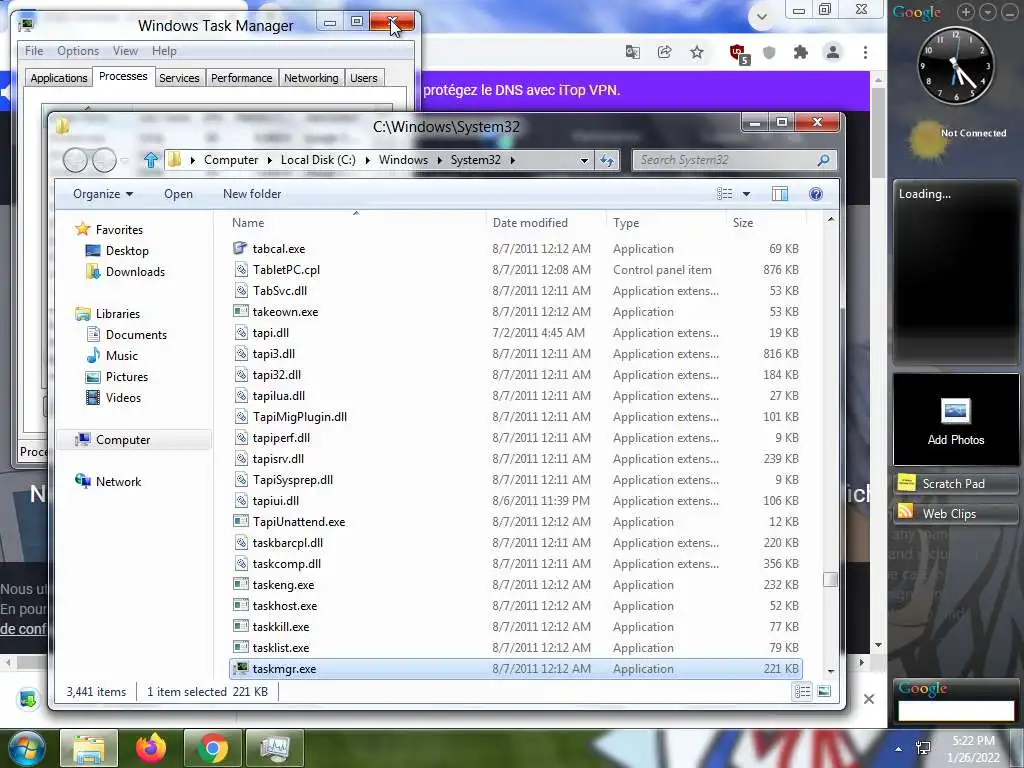Select taskeng.exe file icon
Screen dimensions: 1024x768
pyautogui.click(x=240, y=584)
